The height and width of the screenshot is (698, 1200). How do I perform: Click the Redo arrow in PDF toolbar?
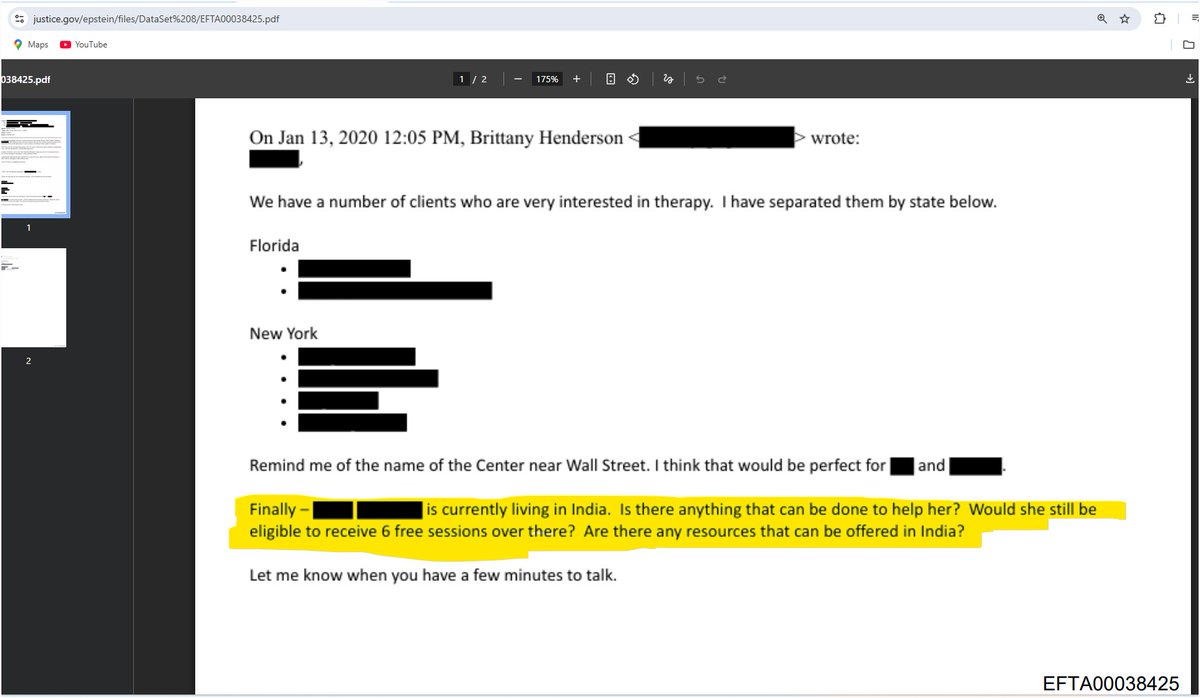click(722, 79)
